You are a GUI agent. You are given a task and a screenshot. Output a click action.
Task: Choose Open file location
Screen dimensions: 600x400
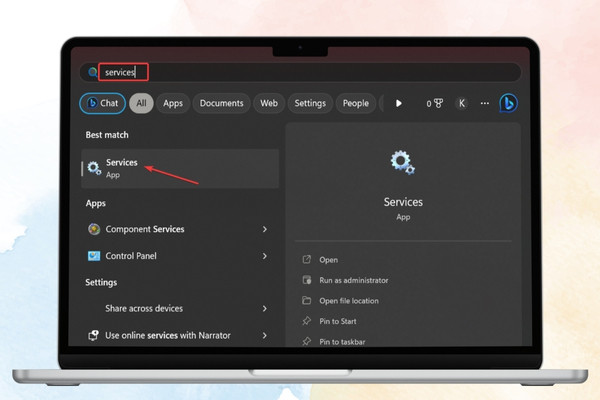tap(349, 301)
